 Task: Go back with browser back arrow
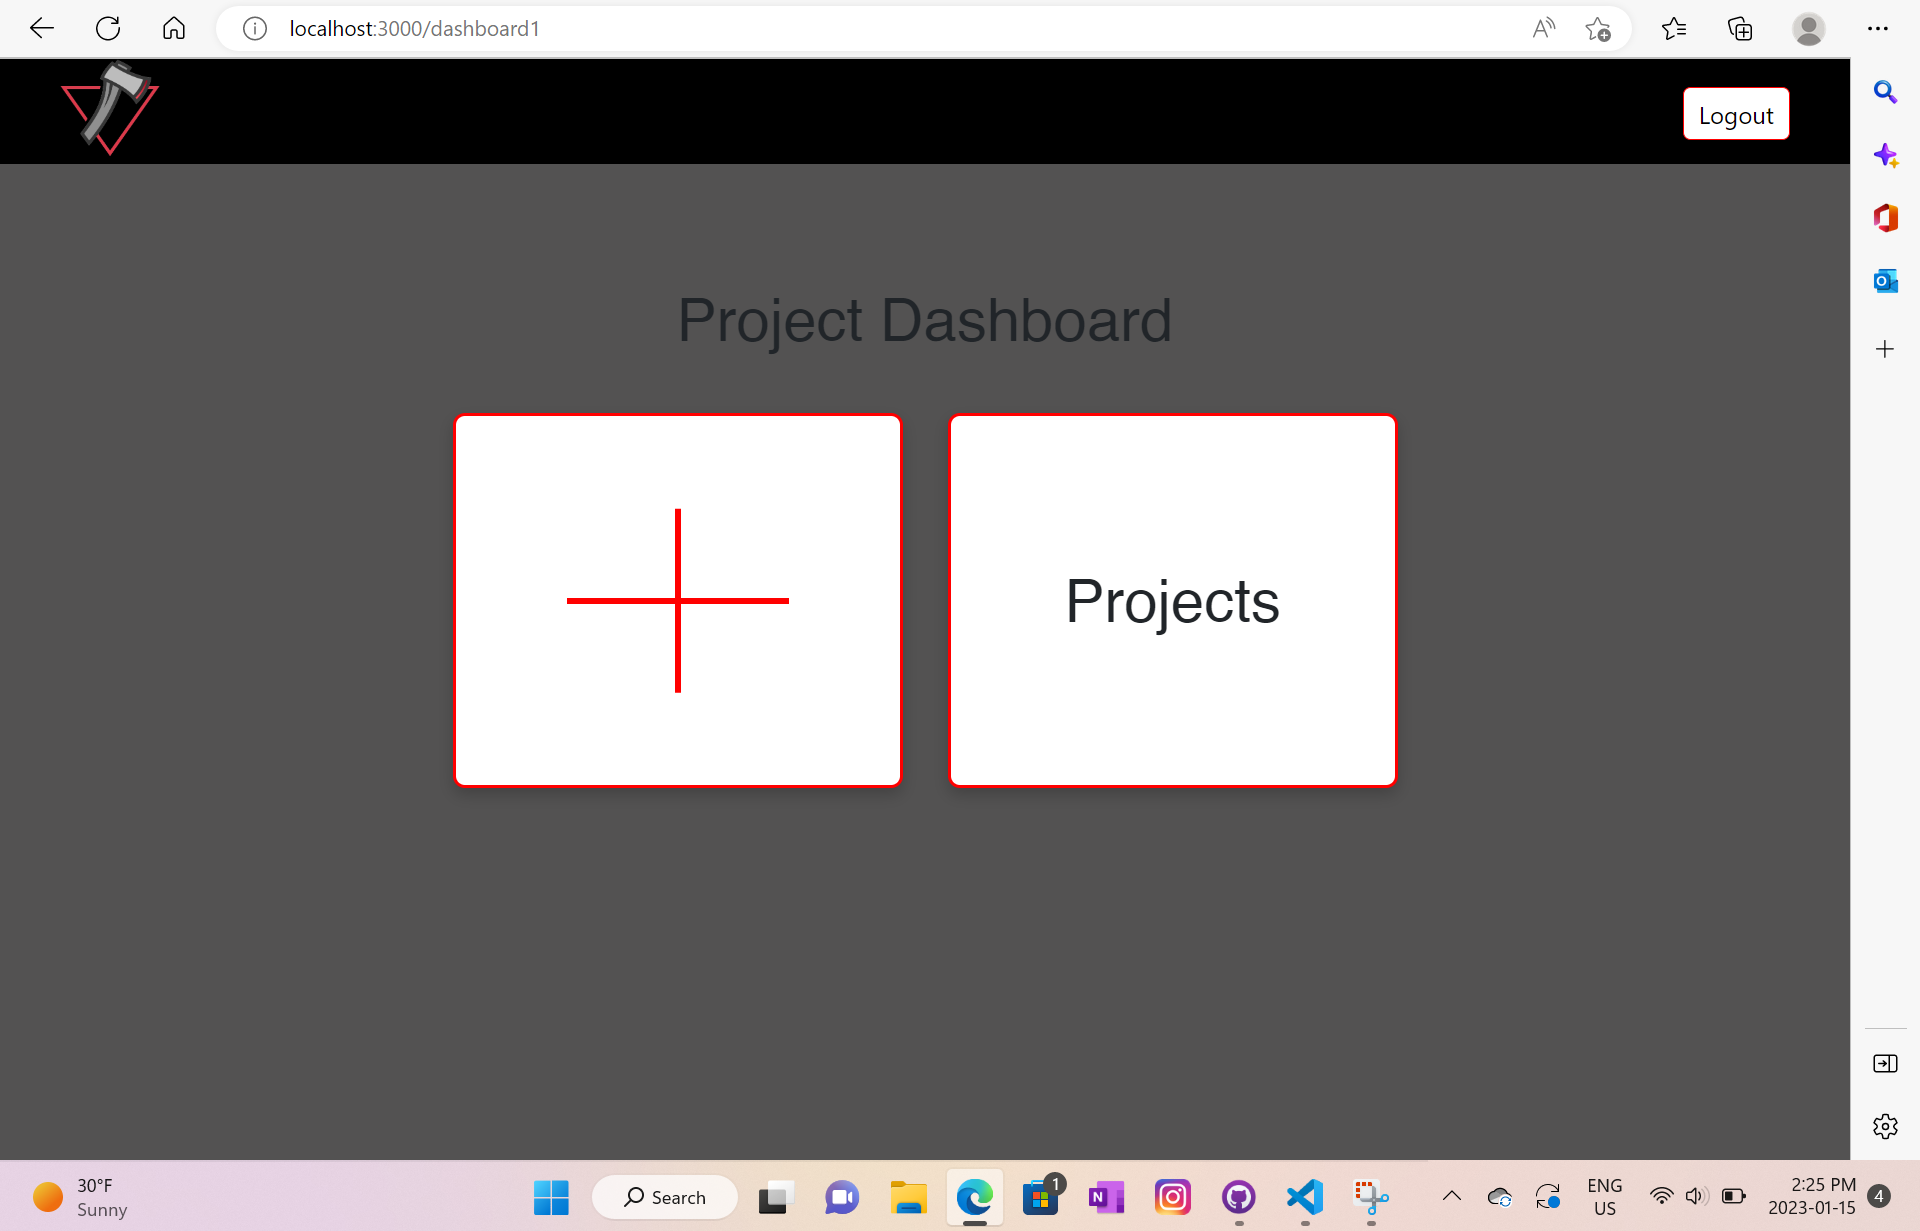[42, 28]
